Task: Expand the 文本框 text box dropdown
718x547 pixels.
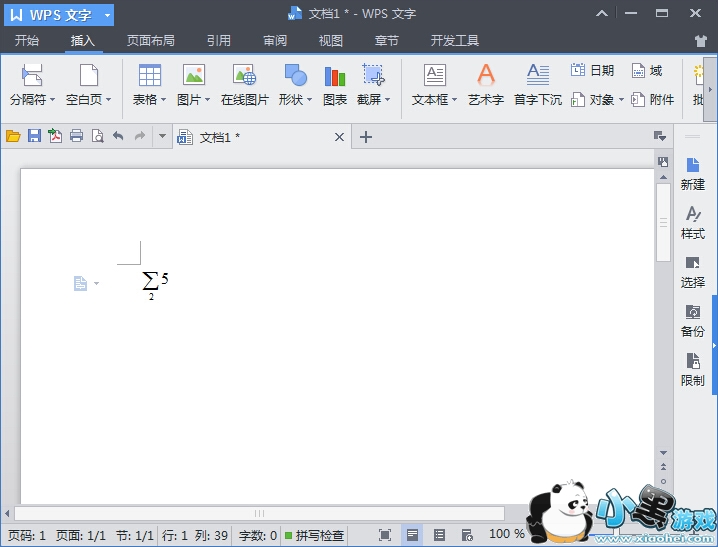Action: point(454,100)
